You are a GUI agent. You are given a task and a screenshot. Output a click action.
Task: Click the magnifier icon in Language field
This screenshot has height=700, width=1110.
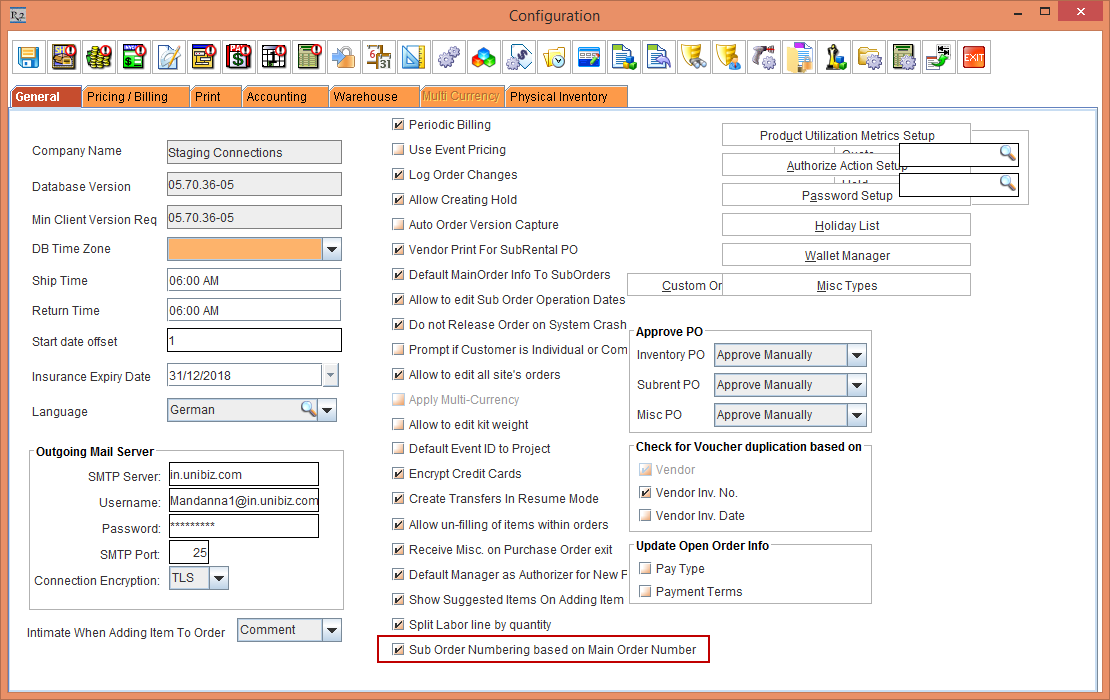point(308,409)
